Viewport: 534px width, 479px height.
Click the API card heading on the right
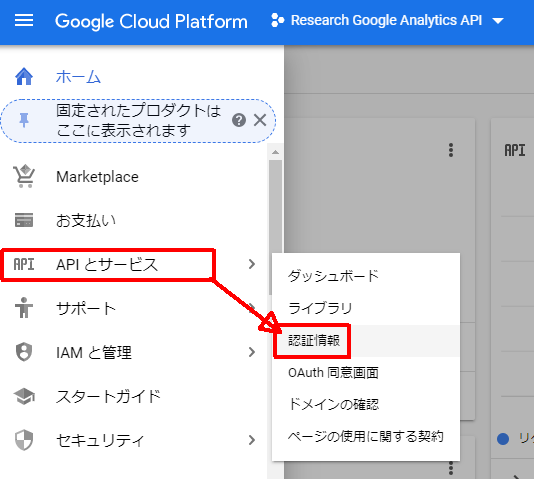point(515,150)
